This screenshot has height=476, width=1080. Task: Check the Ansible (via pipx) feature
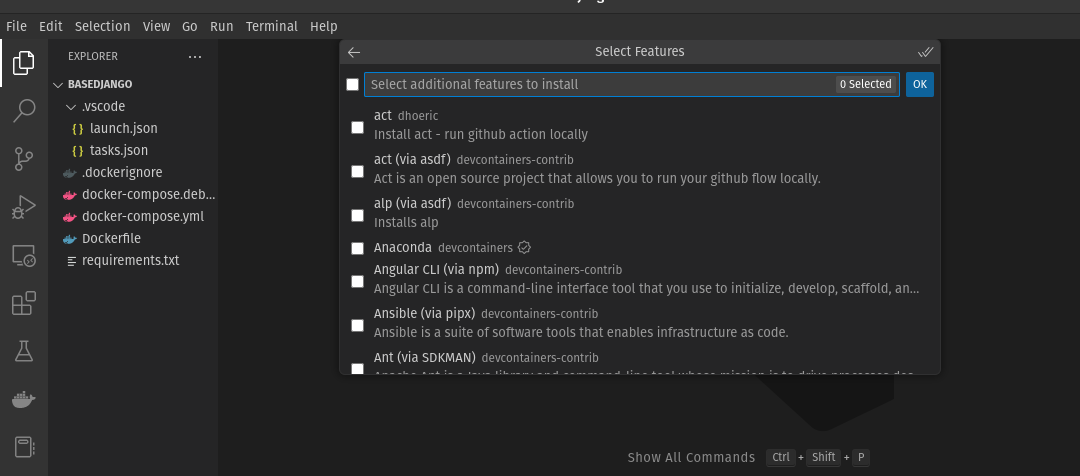[x=357, y=325]
